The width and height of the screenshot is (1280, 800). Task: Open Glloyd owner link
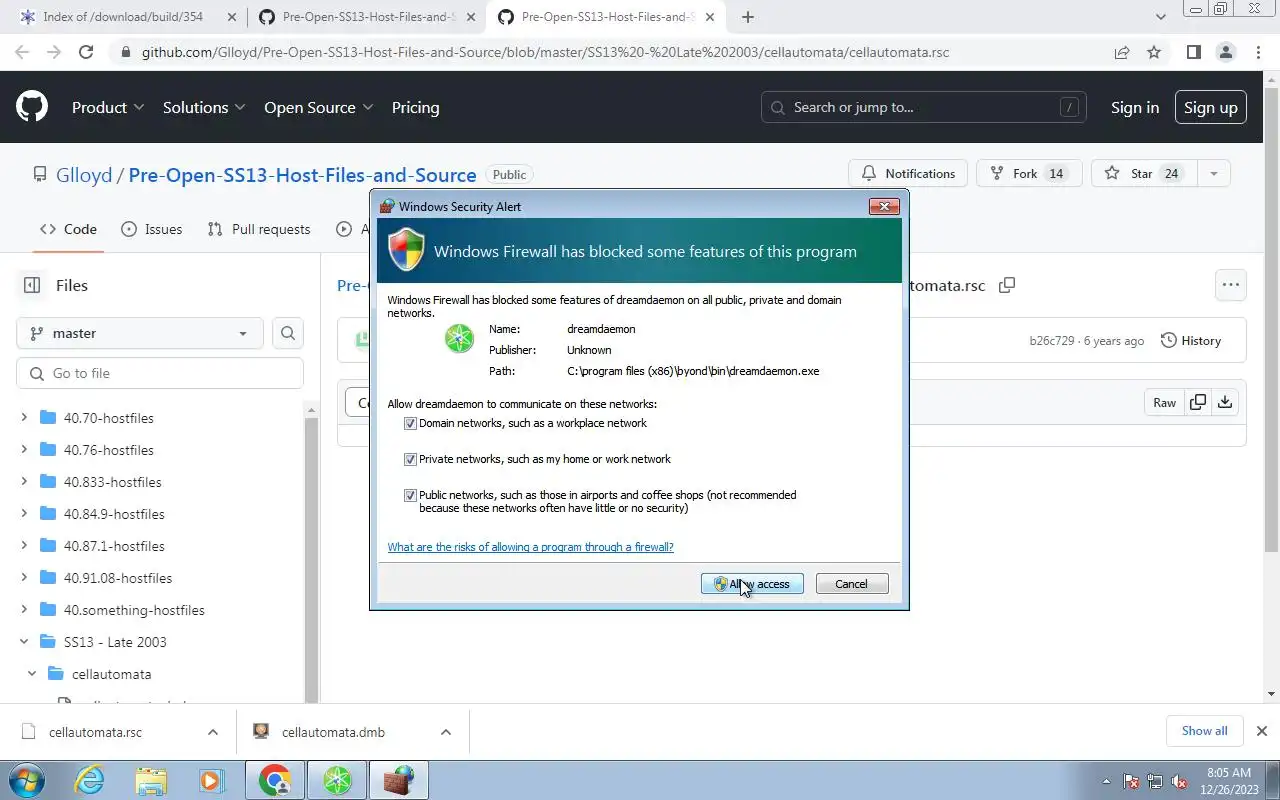(x=84, y=174)
